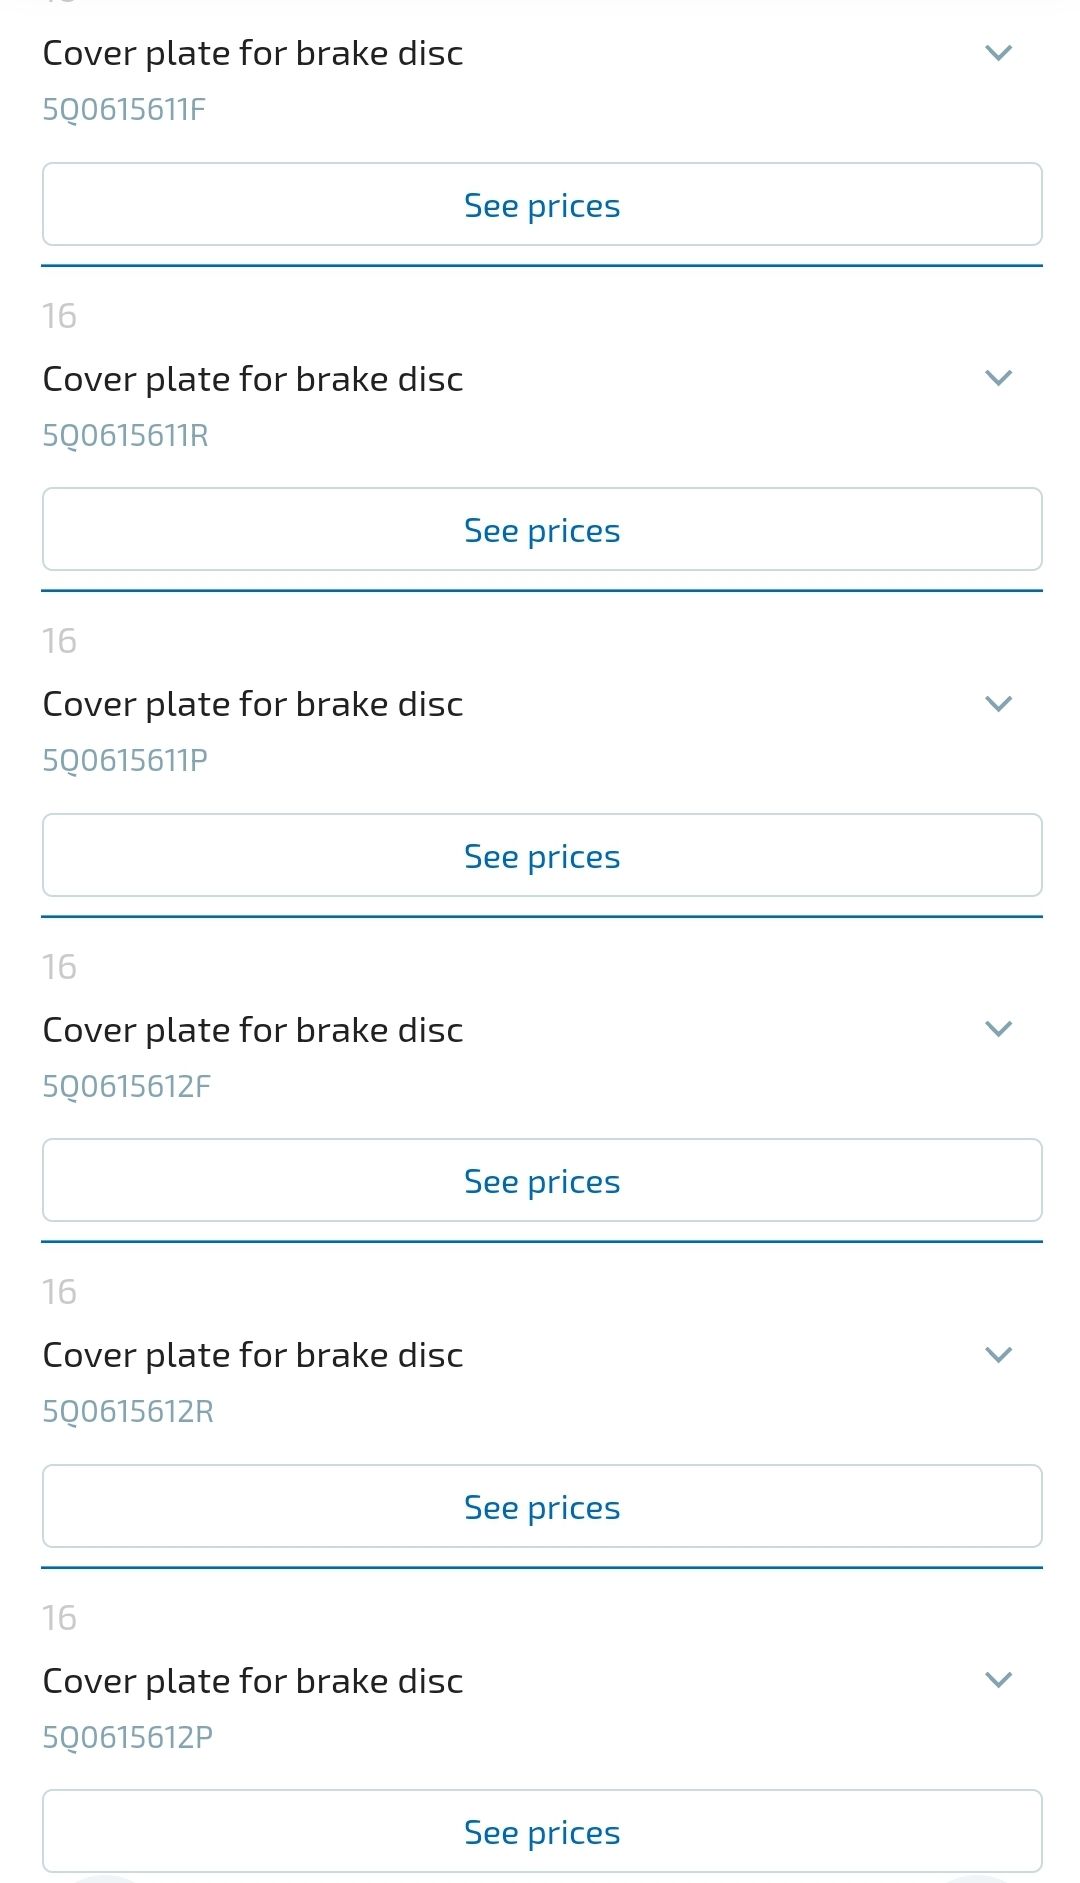See prices for part 5Q0615611F
Viewport: 1080px width, 1883px height.
(x=542, y=205)
